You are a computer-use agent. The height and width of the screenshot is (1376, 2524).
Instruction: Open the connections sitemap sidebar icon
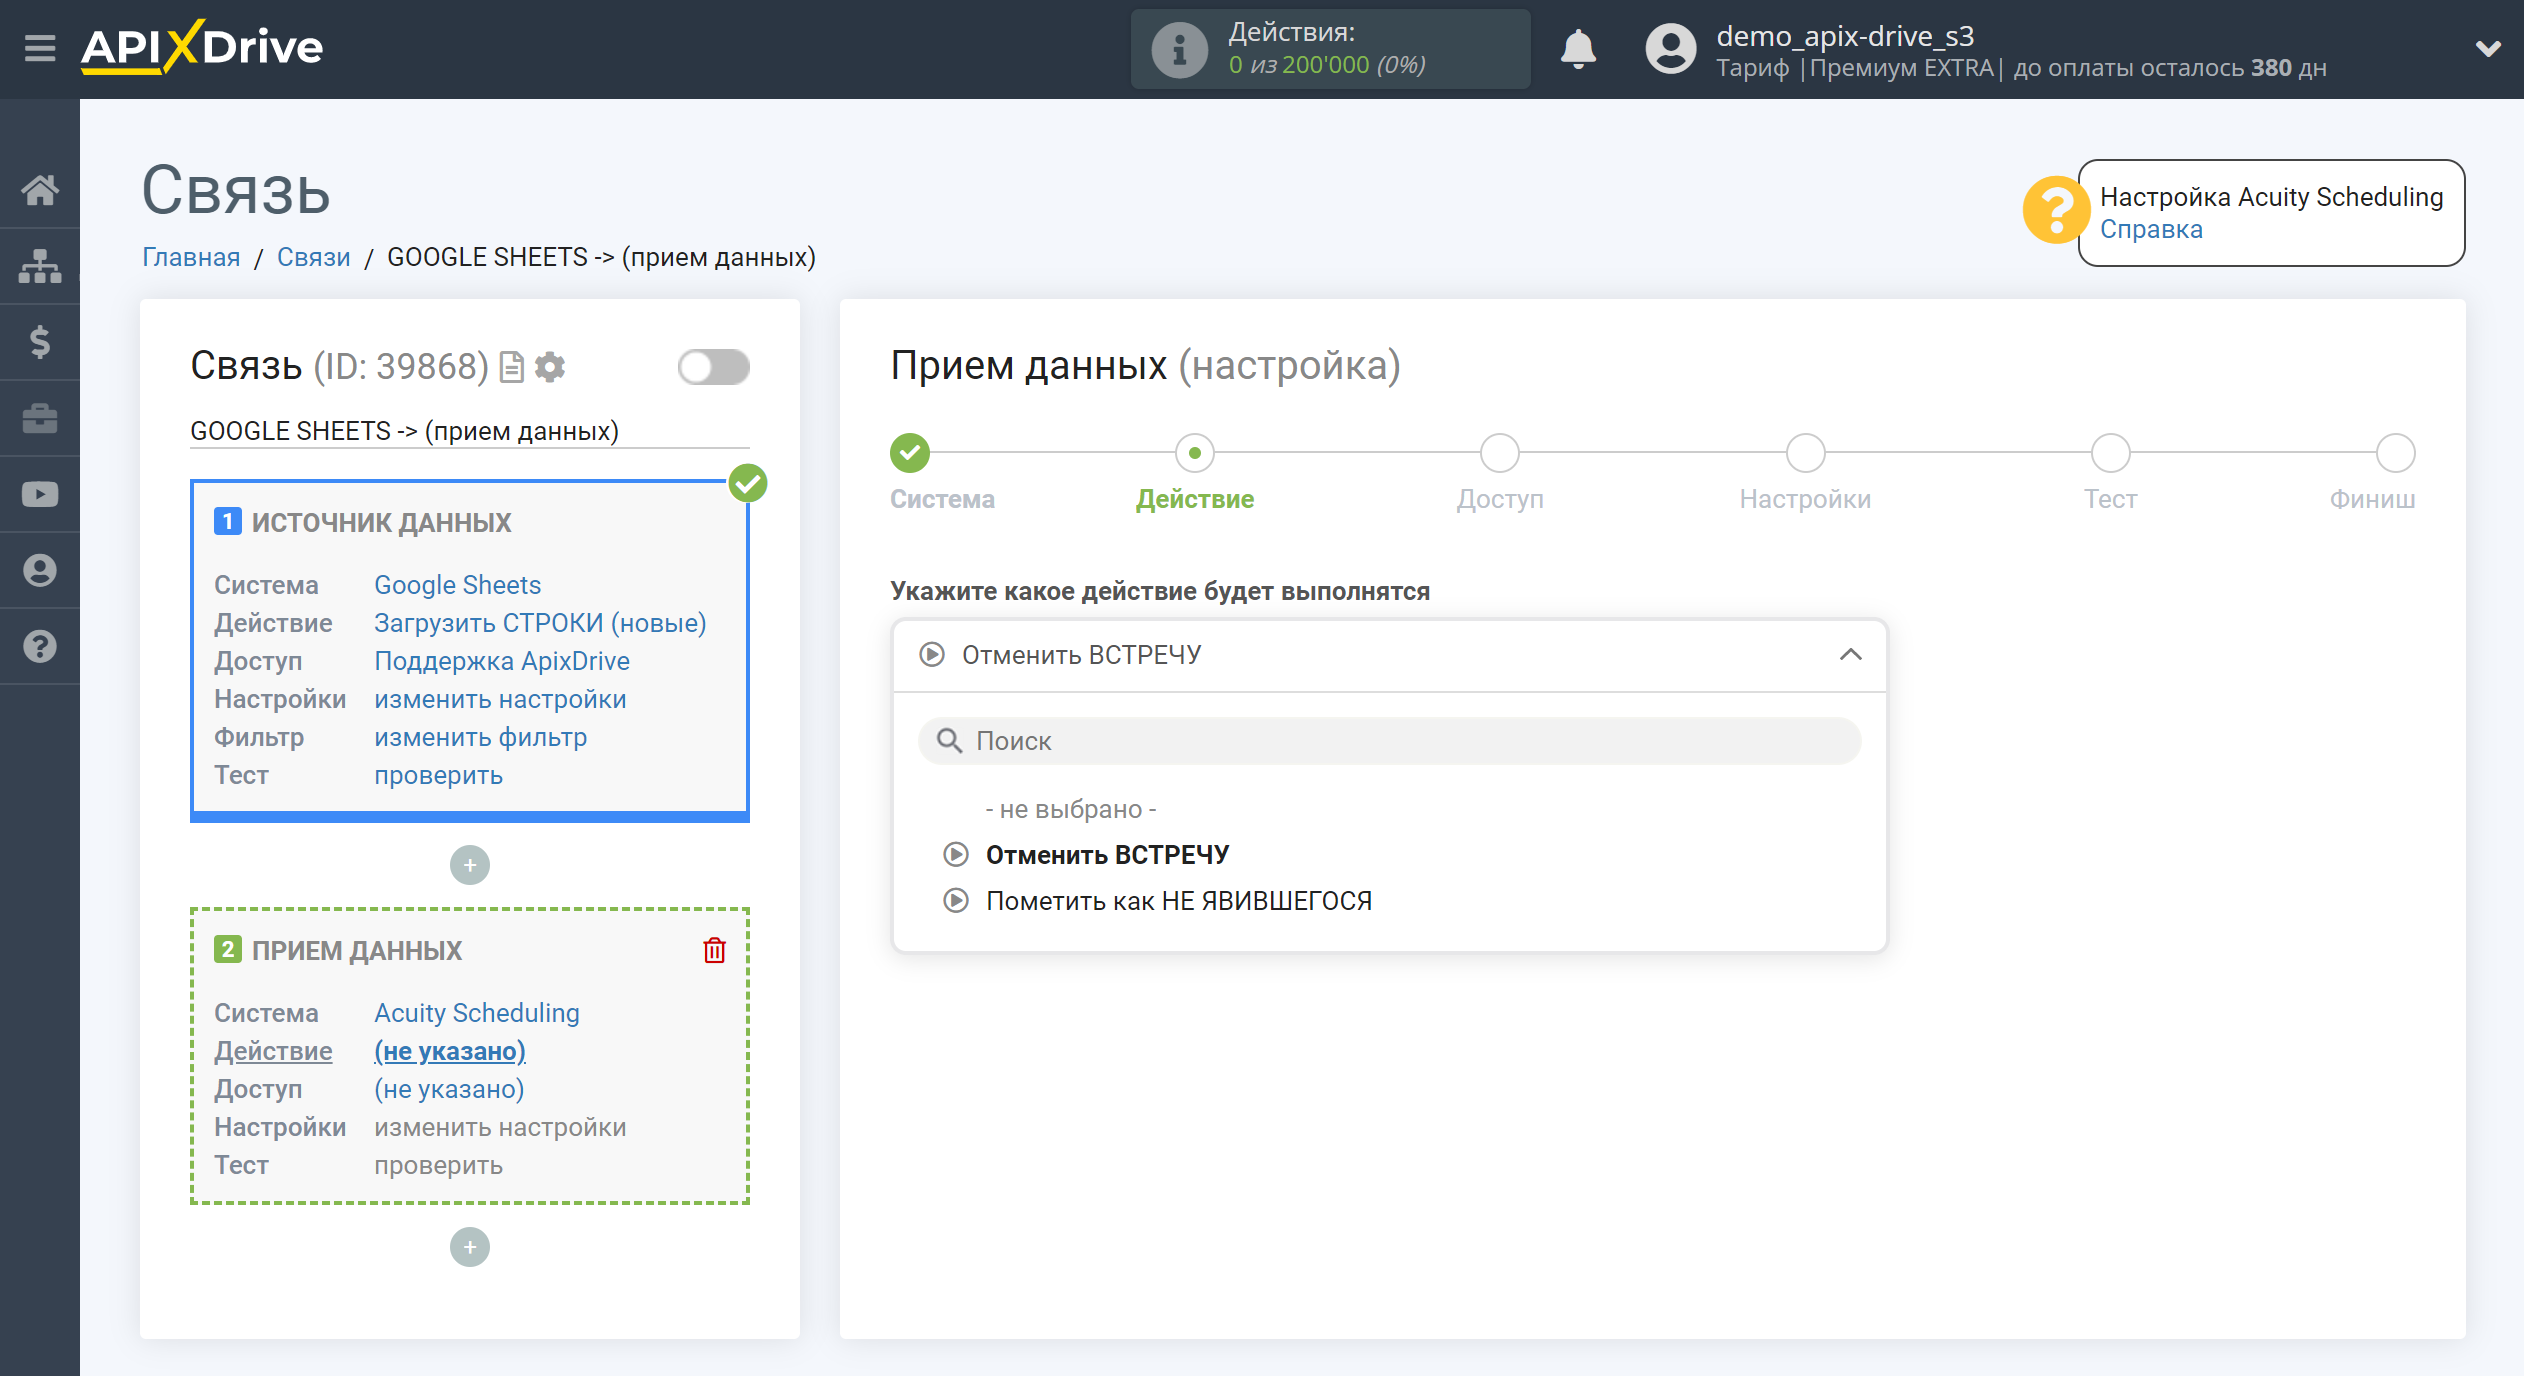coord(40,266)
